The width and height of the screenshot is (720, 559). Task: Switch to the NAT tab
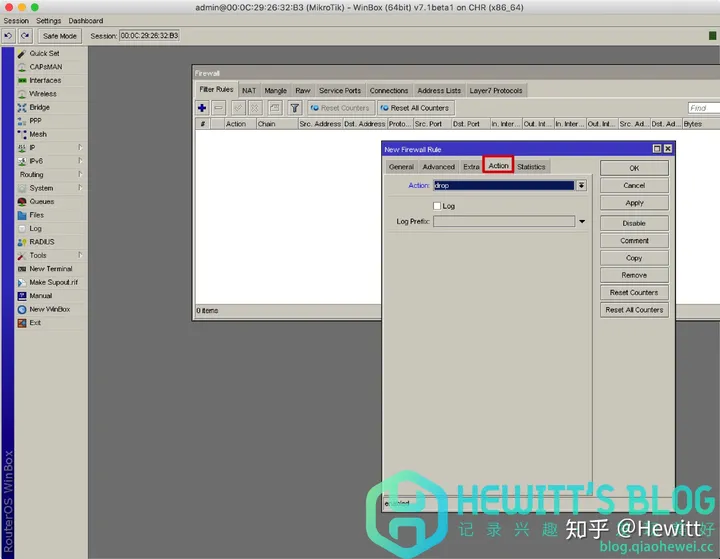pyautogui.click(x=249, y=90)
